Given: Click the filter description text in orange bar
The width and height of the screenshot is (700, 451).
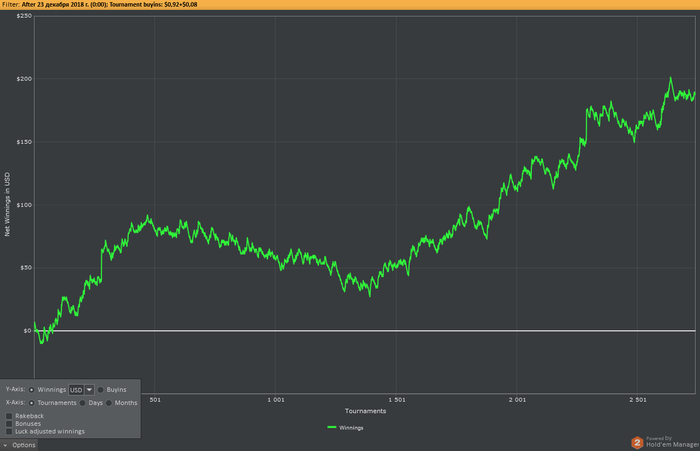Looking at the screenshot, I should 109,4.
